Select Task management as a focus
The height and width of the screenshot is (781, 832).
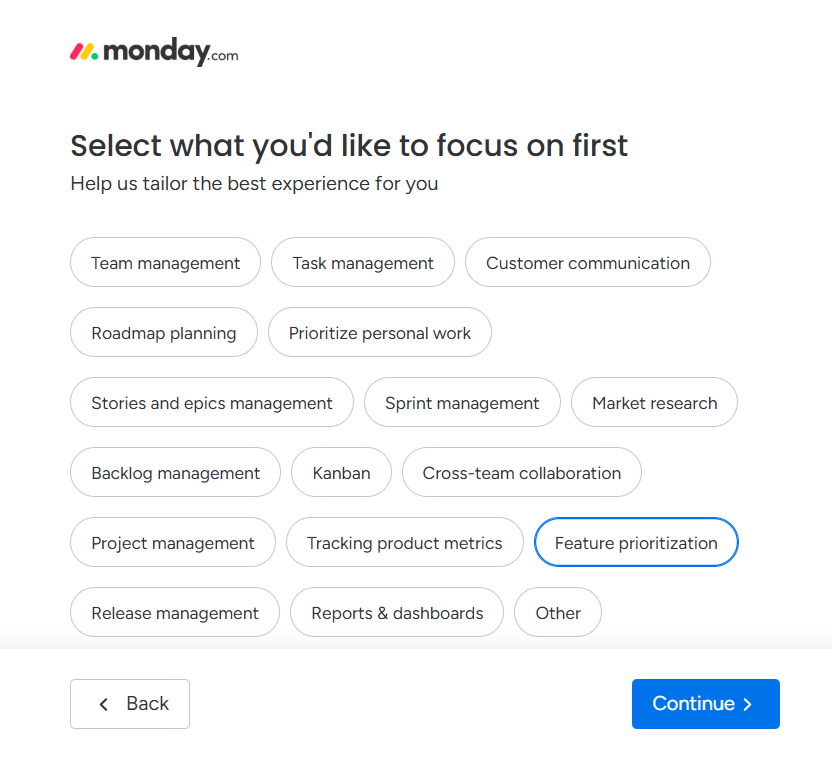[362, 262]
